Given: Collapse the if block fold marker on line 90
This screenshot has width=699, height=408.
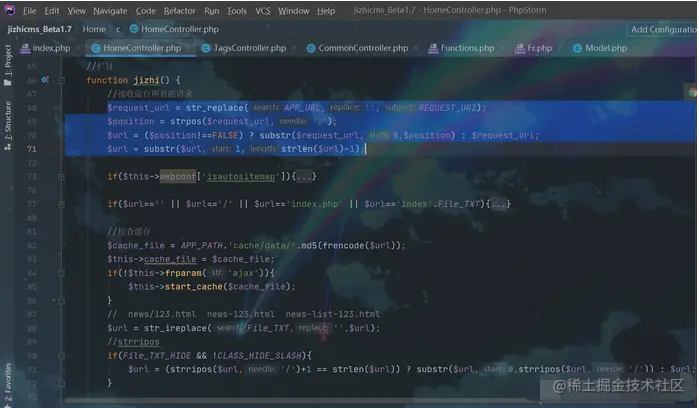Looking at the screenshot, I should (x=62, y=356).
